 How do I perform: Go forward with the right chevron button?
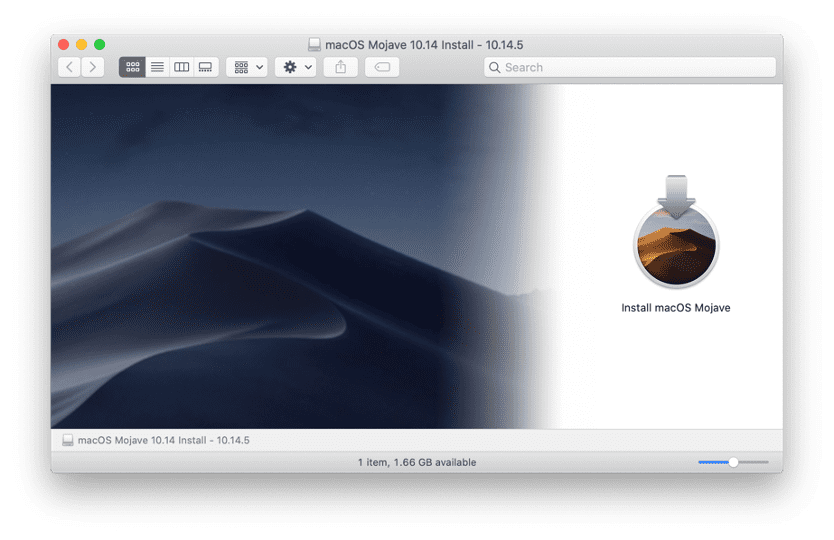[93, 68]
